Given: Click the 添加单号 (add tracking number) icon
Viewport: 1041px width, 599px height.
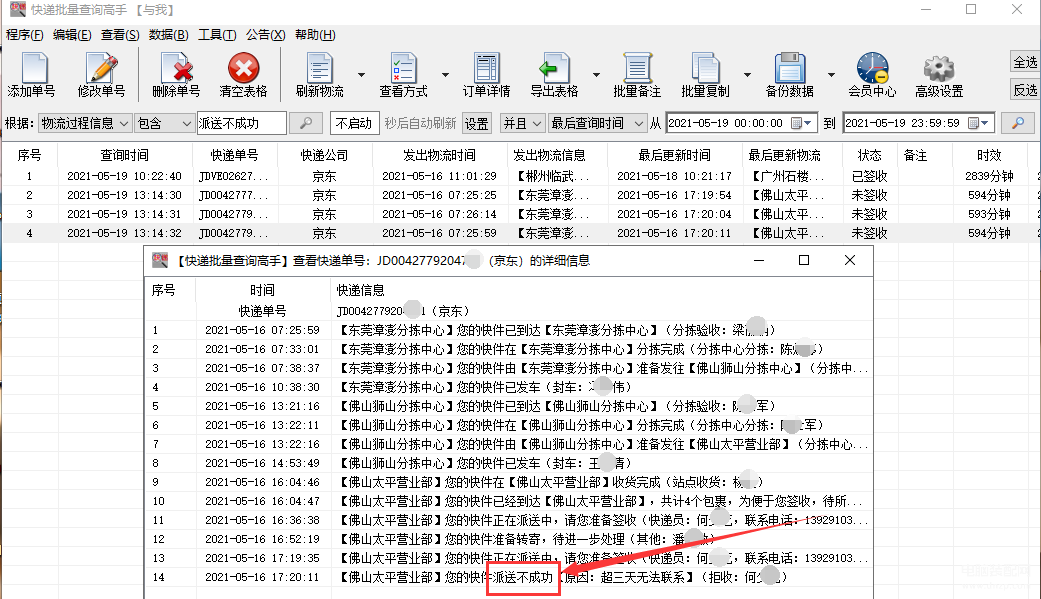Looking at the screenshot, I should 31,70.
